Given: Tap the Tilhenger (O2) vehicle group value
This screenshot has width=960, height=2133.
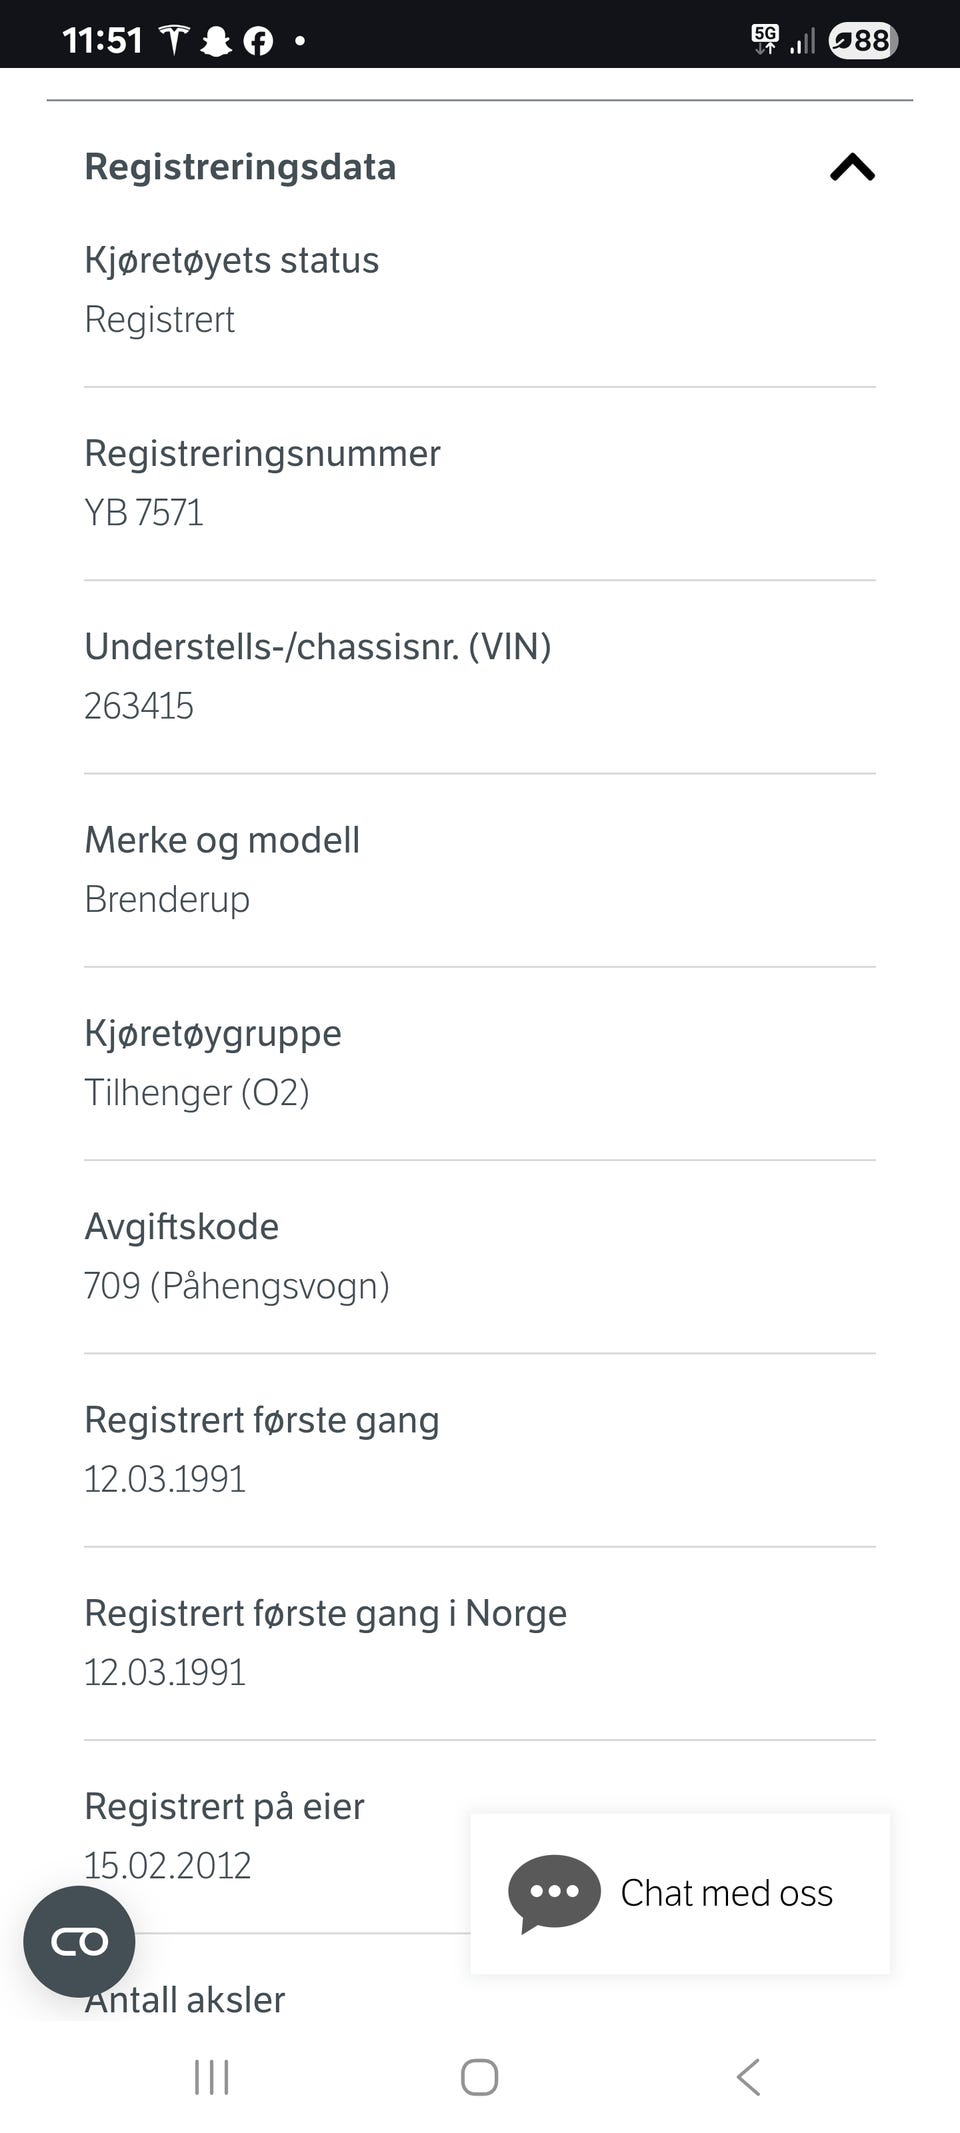Looking at the screenshot, I should pyautogui.click(x=197, y=1092).
